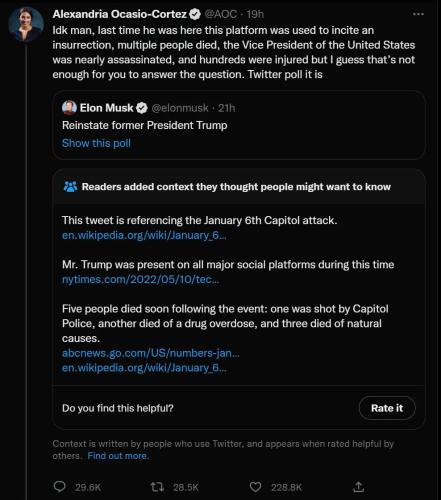Screen dimensions: 441x500
Task: Click the community readers people icon
Action: pyautogui.click(x=70, y=187)
